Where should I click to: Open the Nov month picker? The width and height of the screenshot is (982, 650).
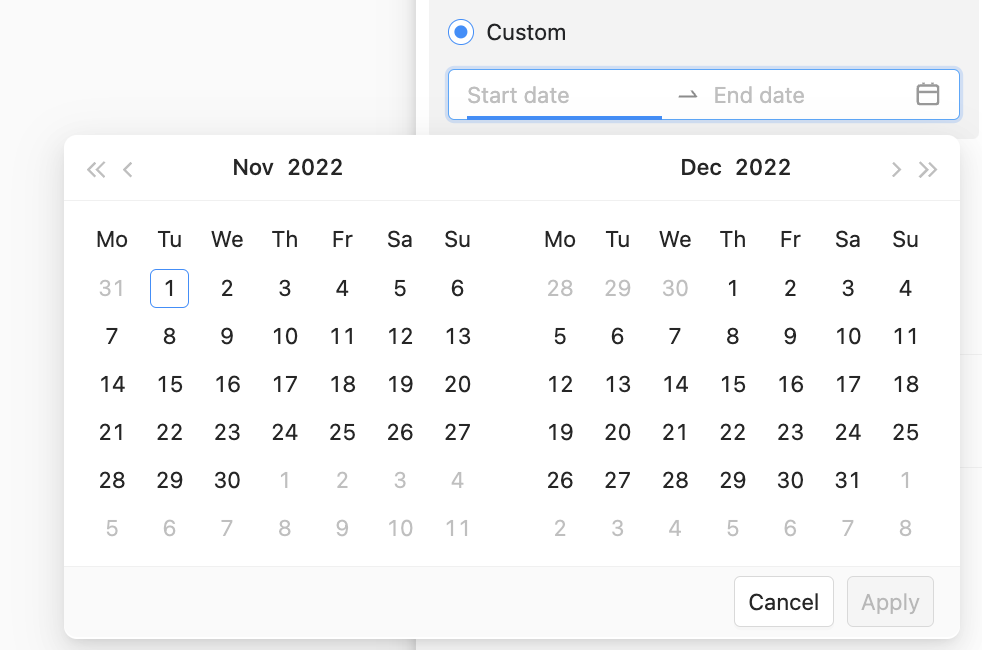coord(253,168)
